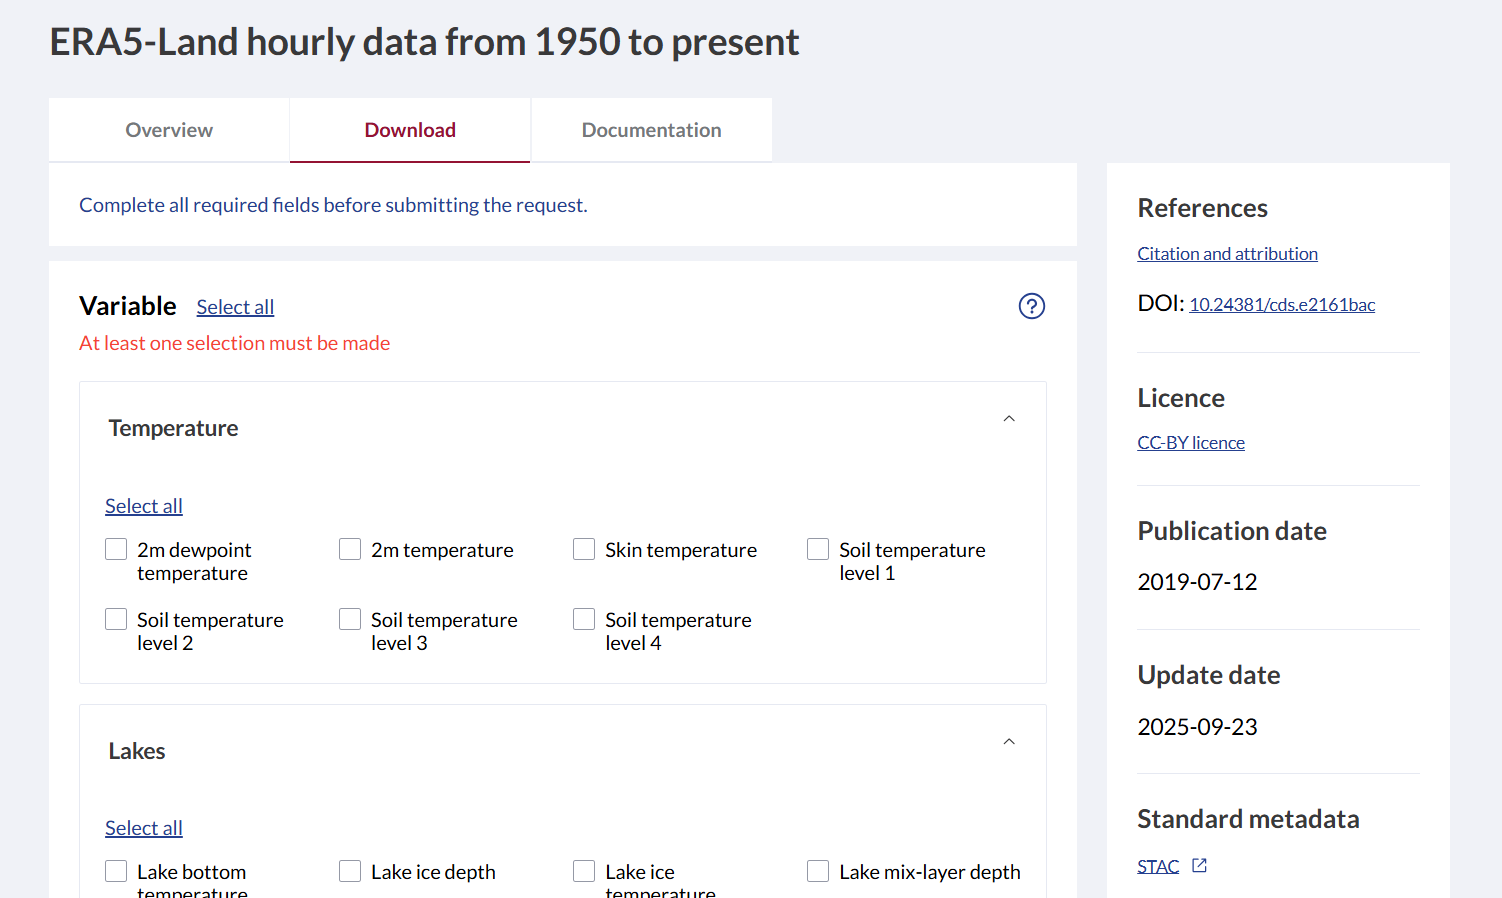The width and height of the screenshot is (1502, 898).
Task: Select the Lake mix-layer depth variable
Action: point(817,871)
